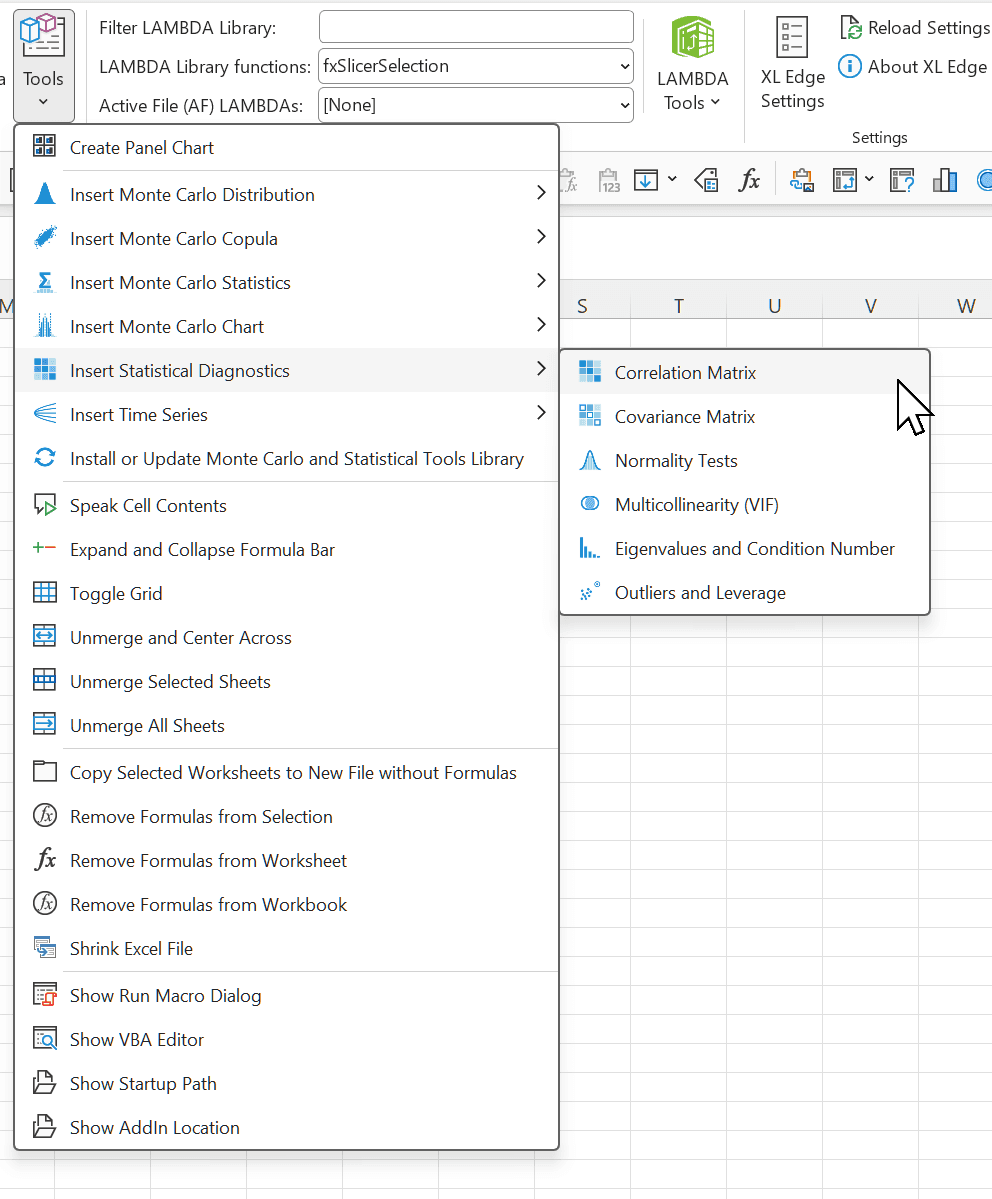
Task: Click the Shrink Excel File icon
Action: click(x=45, y=947)
